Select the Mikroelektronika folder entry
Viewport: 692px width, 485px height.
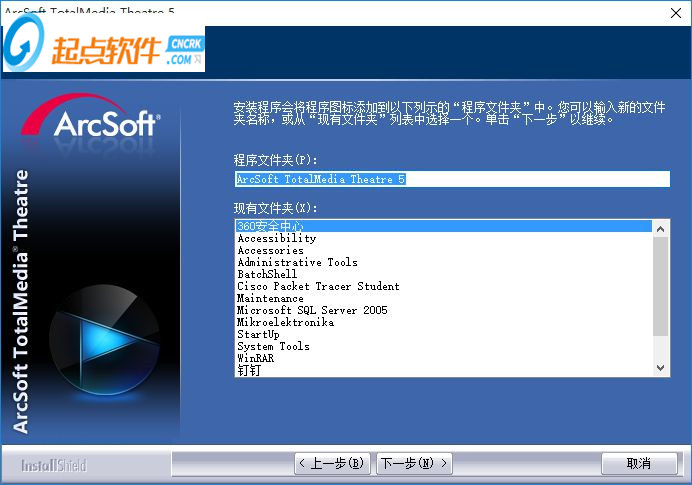[x=443, y=322]
